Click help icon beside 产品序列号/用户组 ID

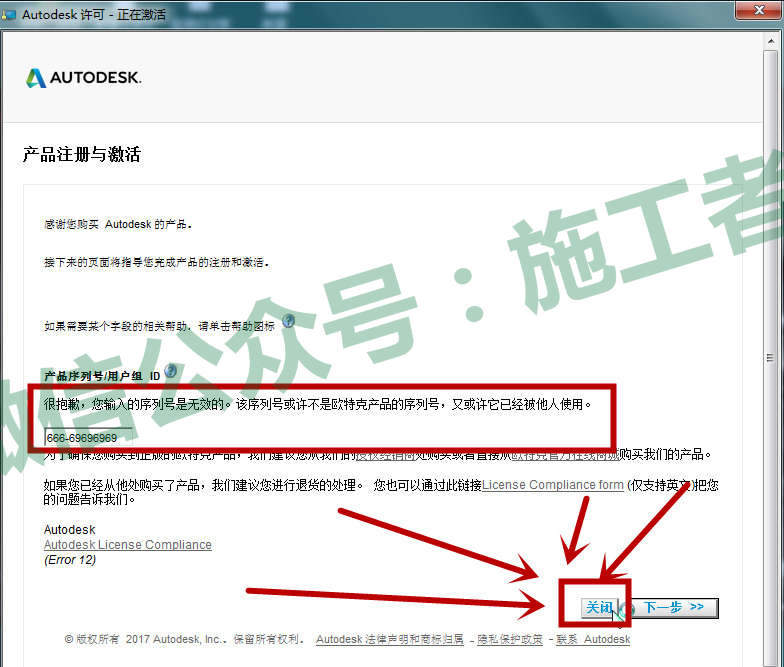pos(170,371)
